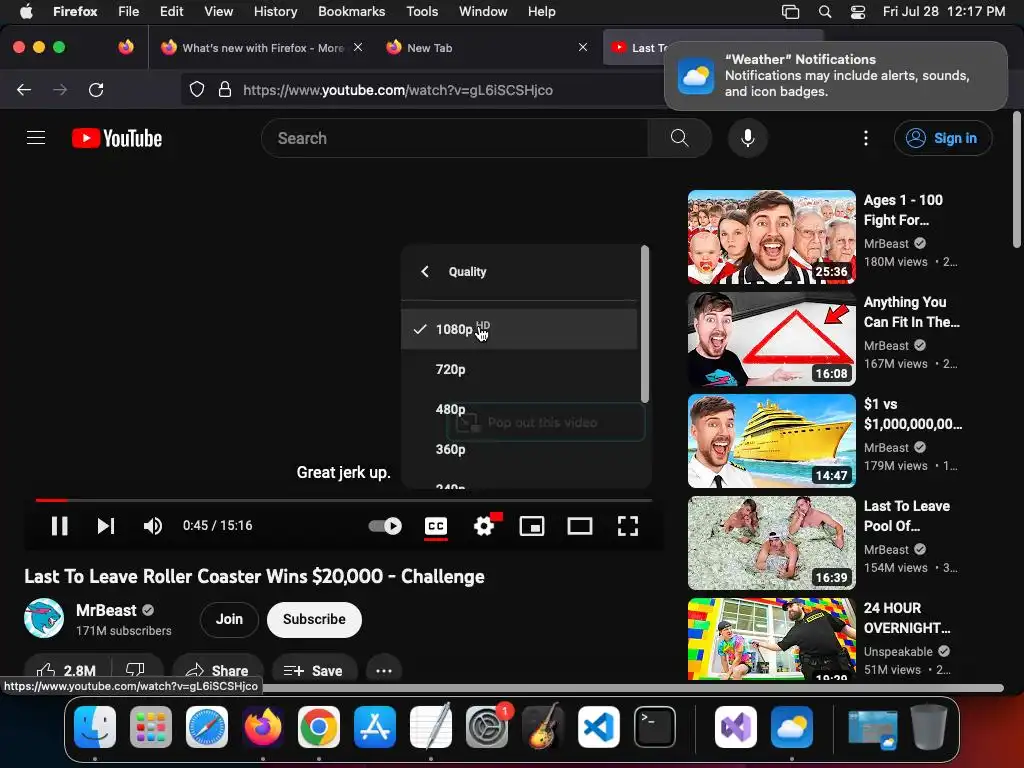Toggle closed captions CC button
The width and height of the screenshot is (1024, 768).
coord(436,526)
